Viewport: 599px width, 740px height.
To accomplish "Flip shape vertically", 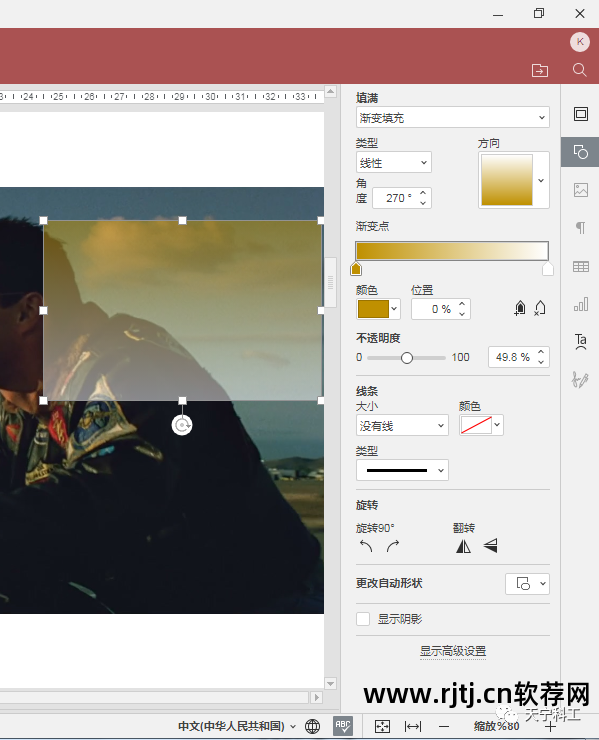I will [490, 546].
